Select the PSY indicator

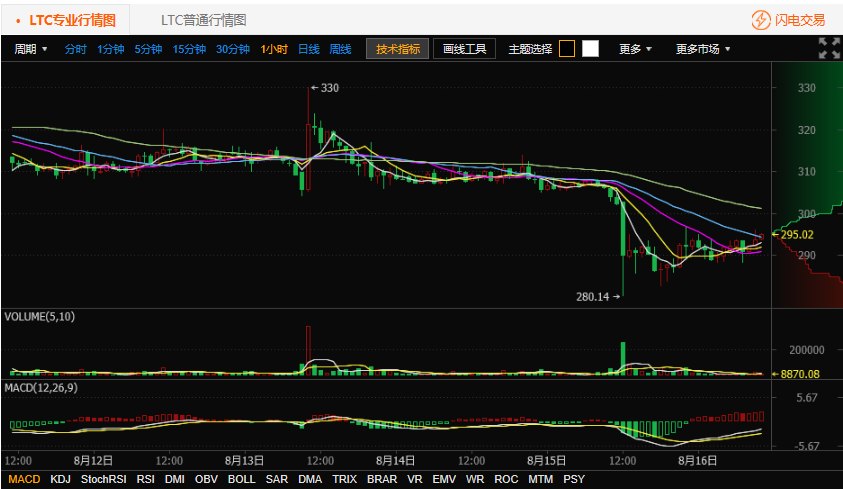(x=574, y=479)
